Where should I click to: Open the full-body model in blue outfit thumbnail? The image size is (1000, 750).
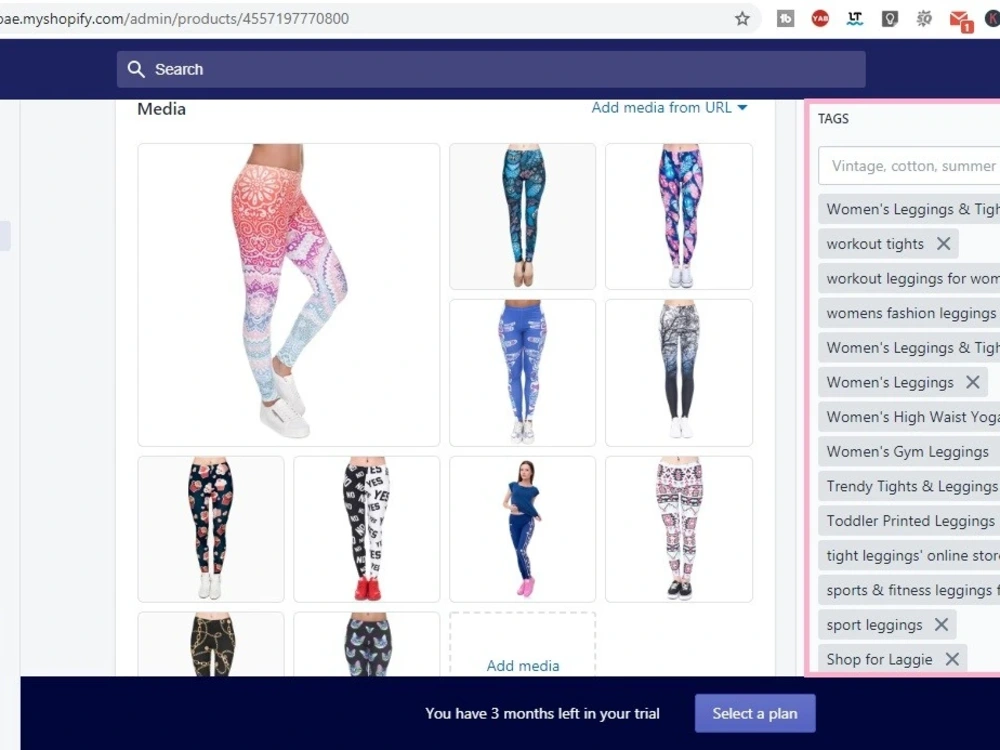pyautogui.click(x=522, y=529)
